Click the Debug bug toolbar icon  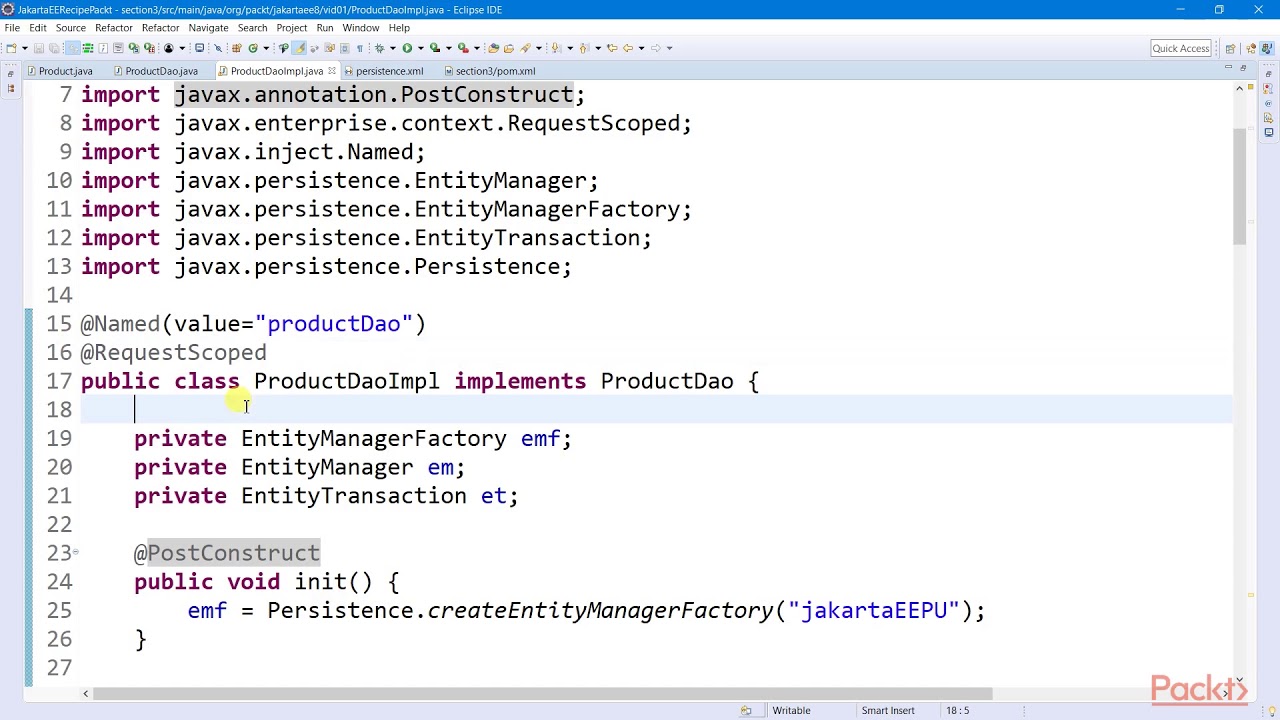coord(379,48)
